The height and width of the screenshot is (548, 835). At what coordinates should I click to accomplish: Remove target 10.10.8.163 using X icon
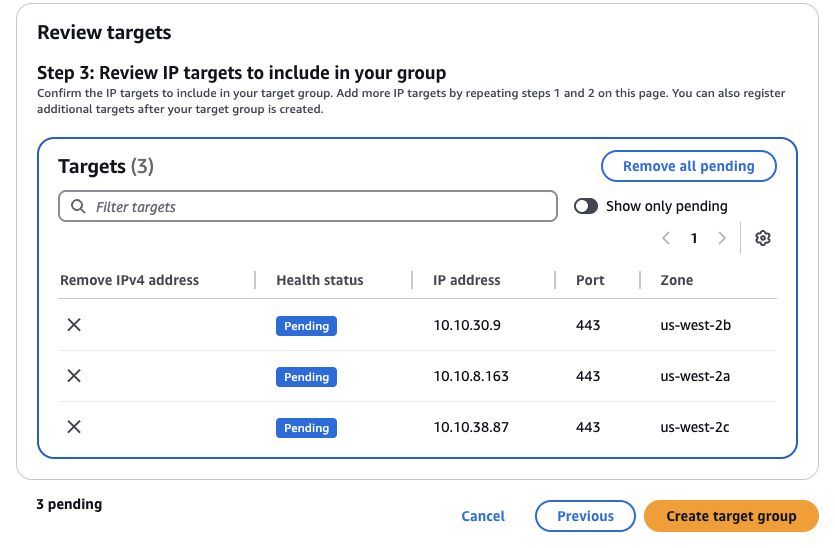click(x=74, y=376)
